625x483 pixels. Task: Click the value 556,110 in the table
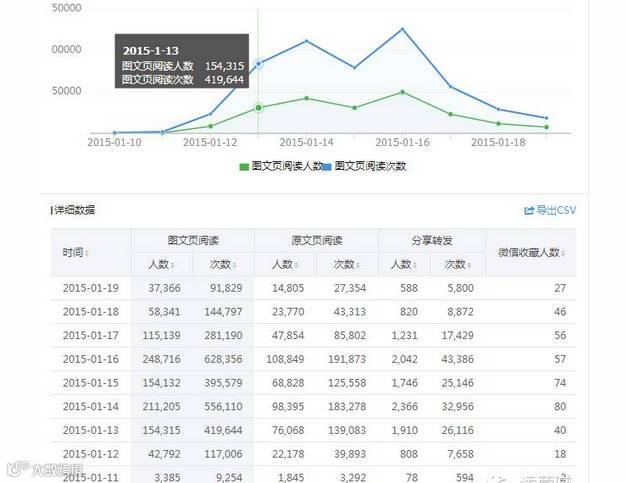coord(223,406)
